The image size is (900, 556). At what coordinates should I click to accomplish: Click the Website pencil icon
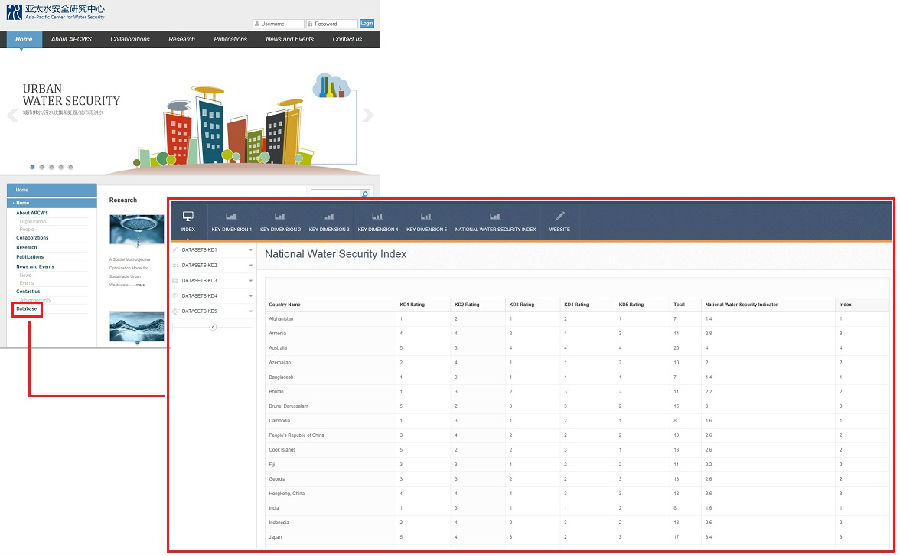coord(560,216)
